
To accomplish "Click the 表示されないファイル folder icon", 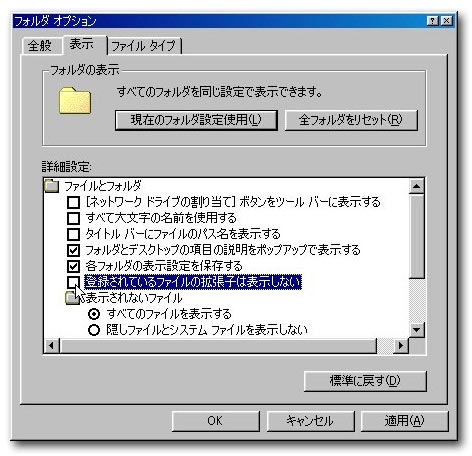I will 72,298.
